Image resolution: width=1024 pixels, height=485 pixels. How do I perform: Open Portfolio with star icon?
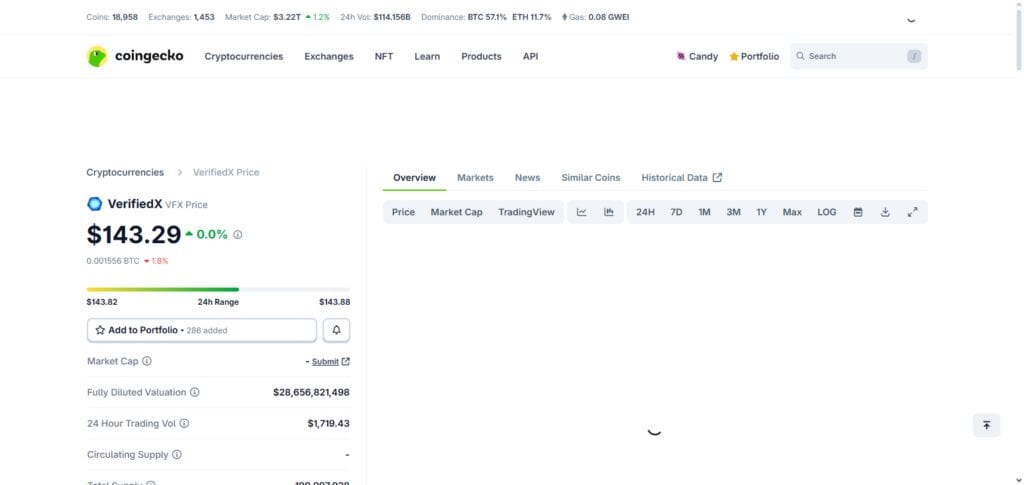tap(754, 56)
